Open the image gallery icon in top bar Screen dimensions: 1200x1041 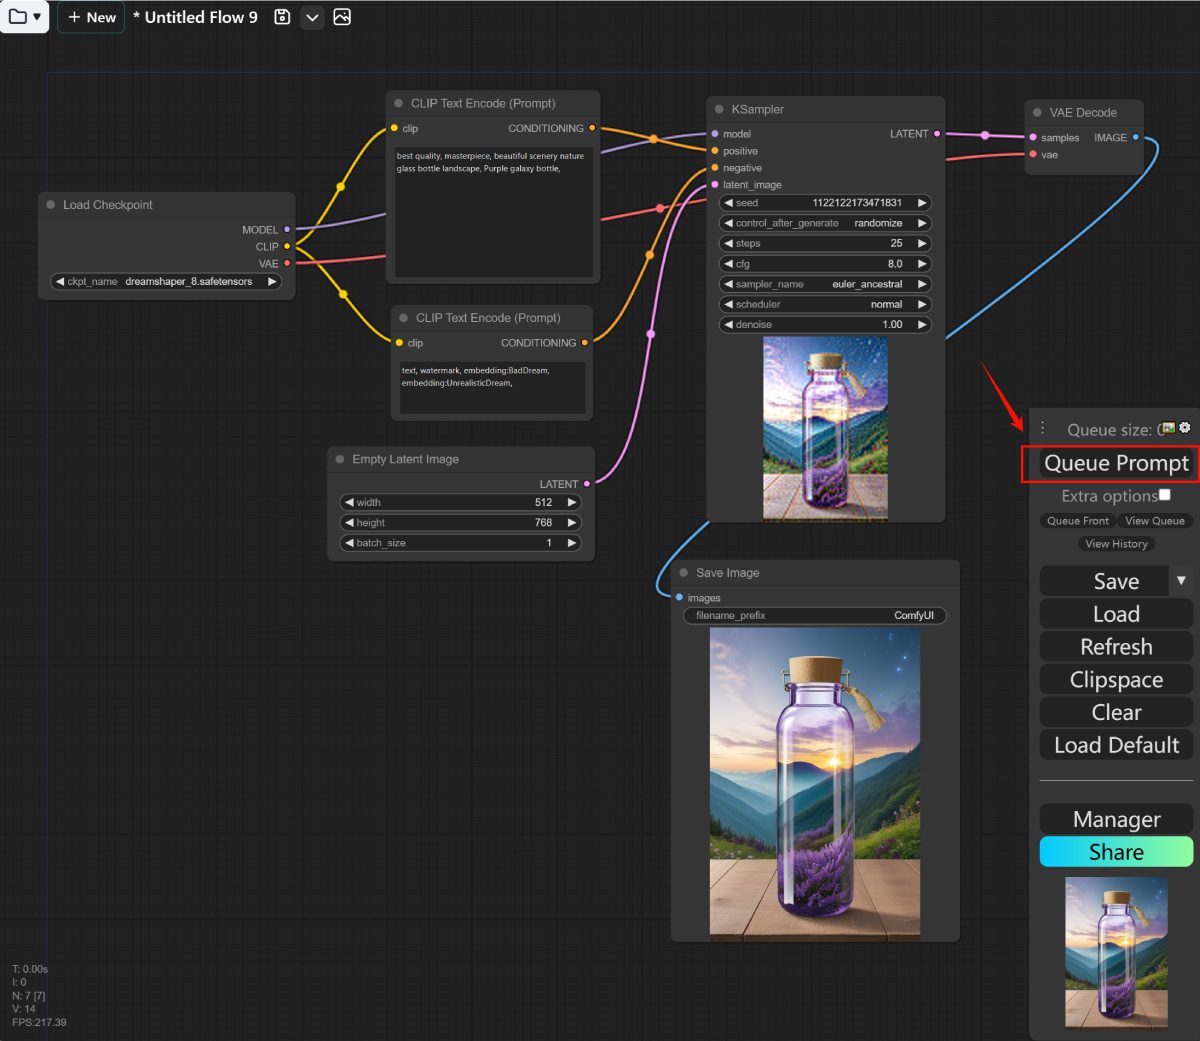point(342,17)
